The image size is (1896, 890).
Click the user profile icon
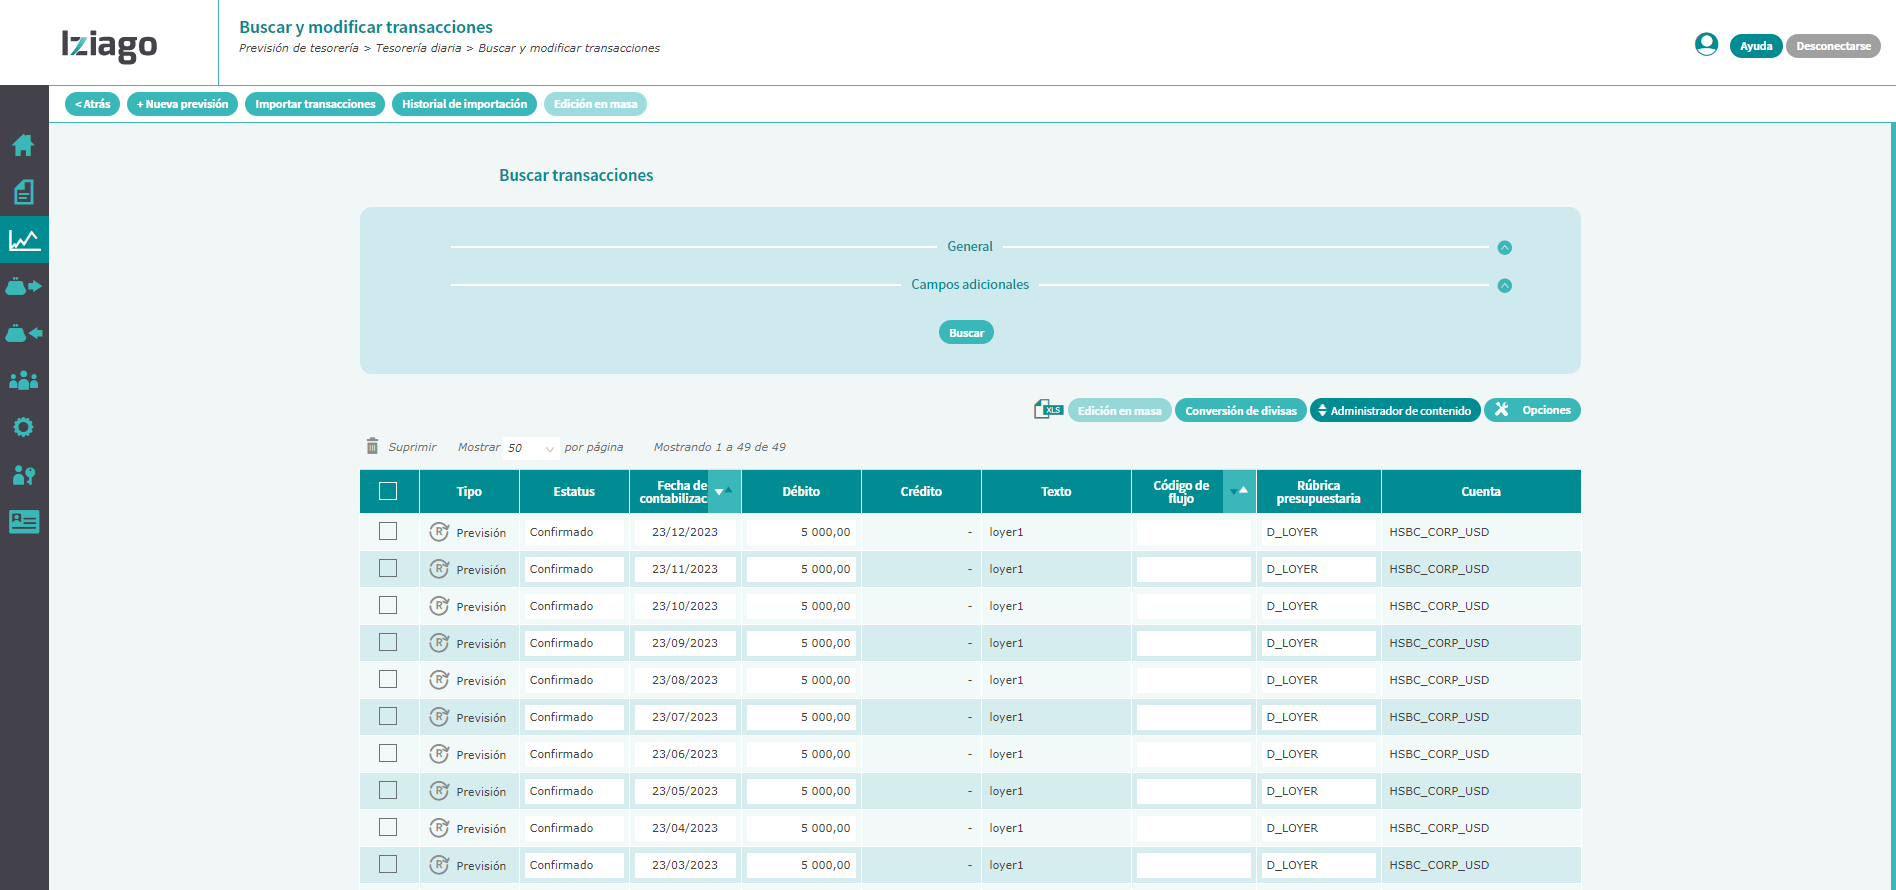[x=1706, y=44]
